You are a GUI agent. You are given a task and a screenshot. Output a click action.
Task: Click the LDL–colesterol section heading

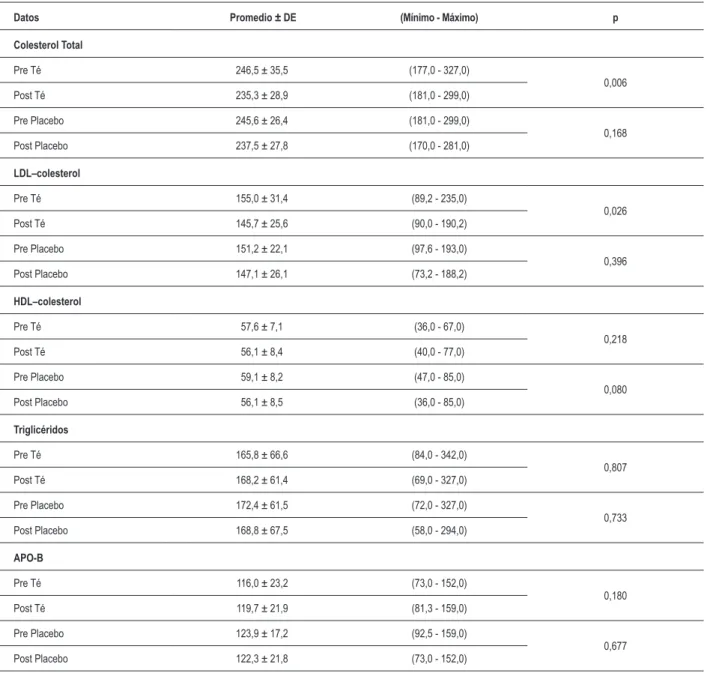tap(47, 173)
